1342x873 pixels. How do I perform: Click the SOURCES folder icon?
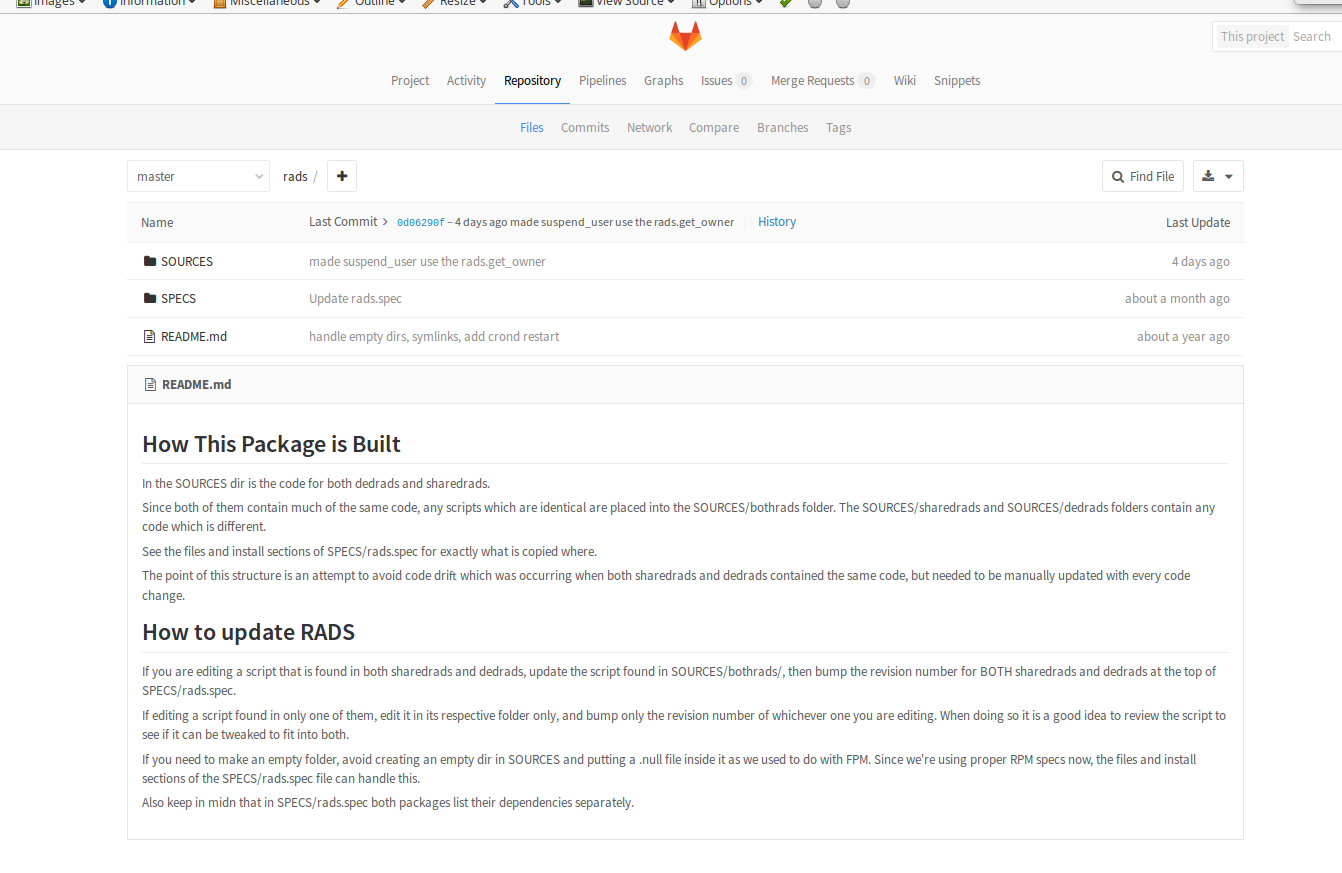click(150, 261)
